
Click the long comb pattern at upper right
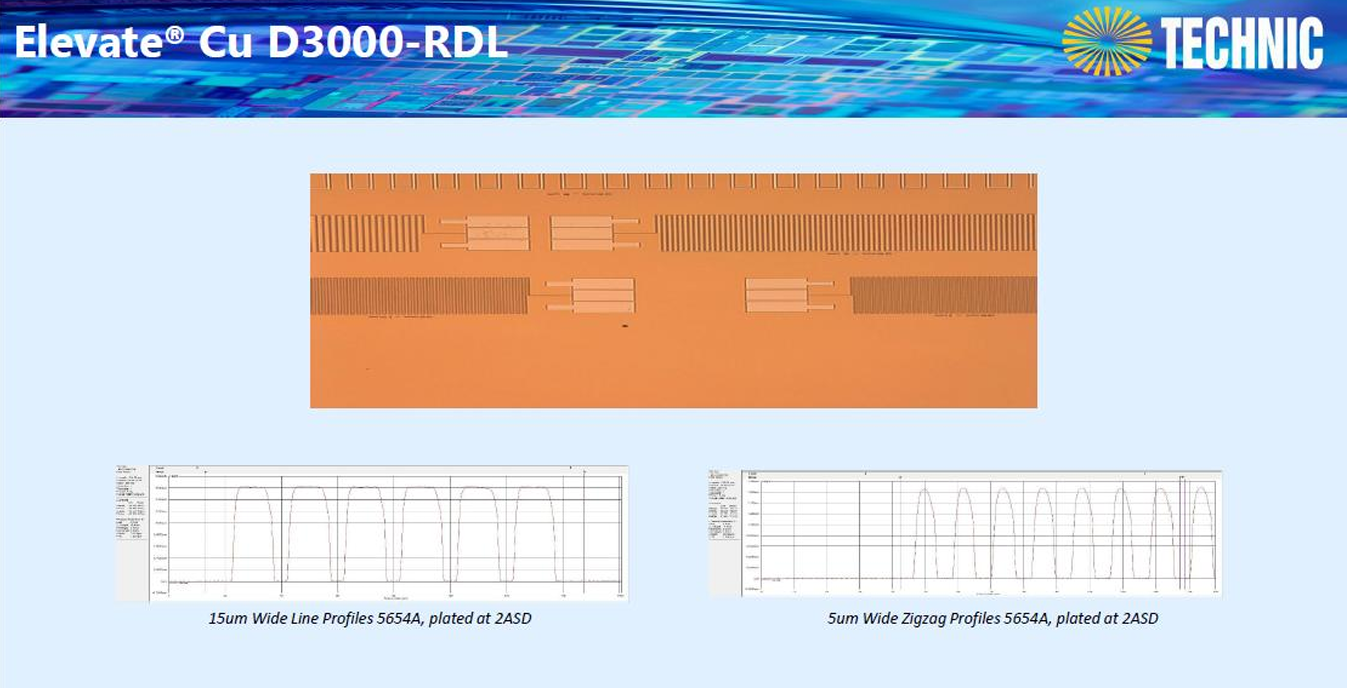[845, 232]
